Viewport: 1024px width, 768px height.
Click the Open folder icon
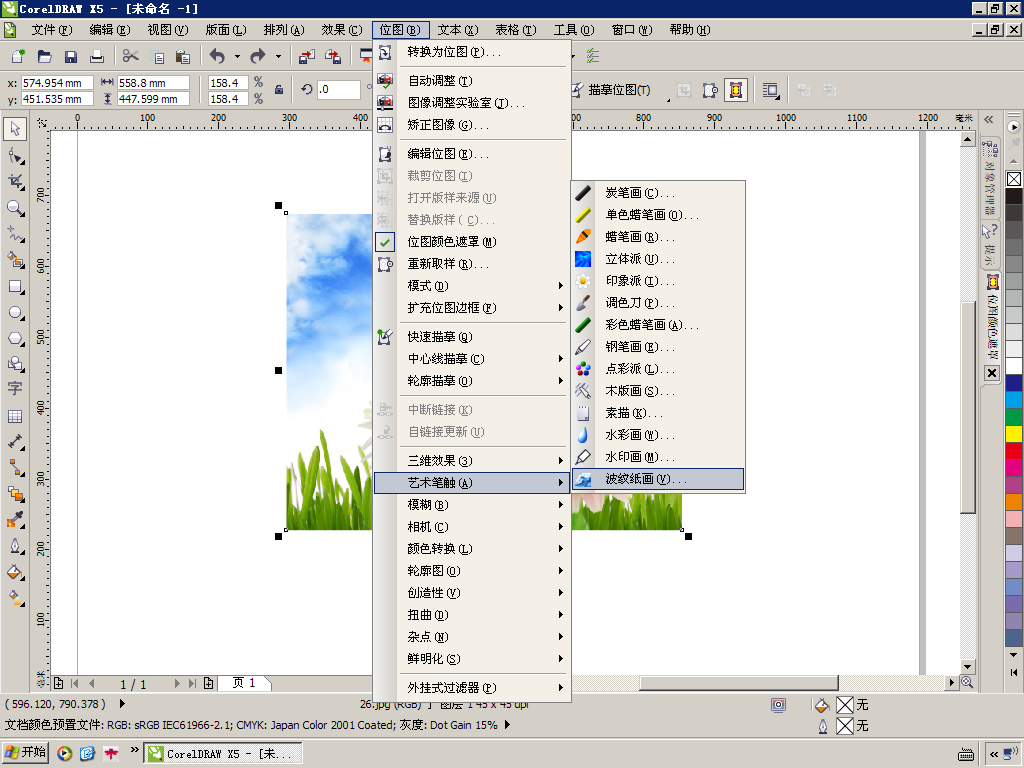coord(44,57)
